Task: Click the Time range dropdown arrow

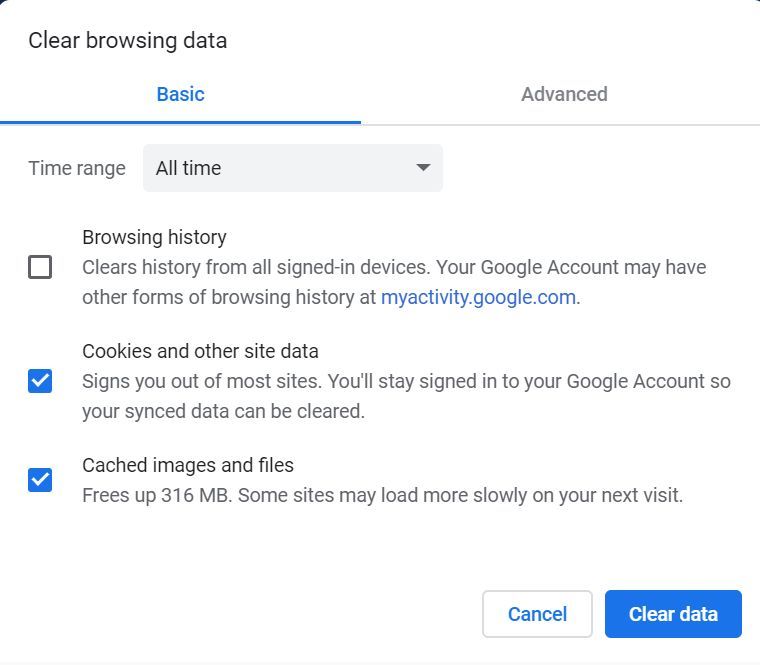Action: click(x=423, y=167)
